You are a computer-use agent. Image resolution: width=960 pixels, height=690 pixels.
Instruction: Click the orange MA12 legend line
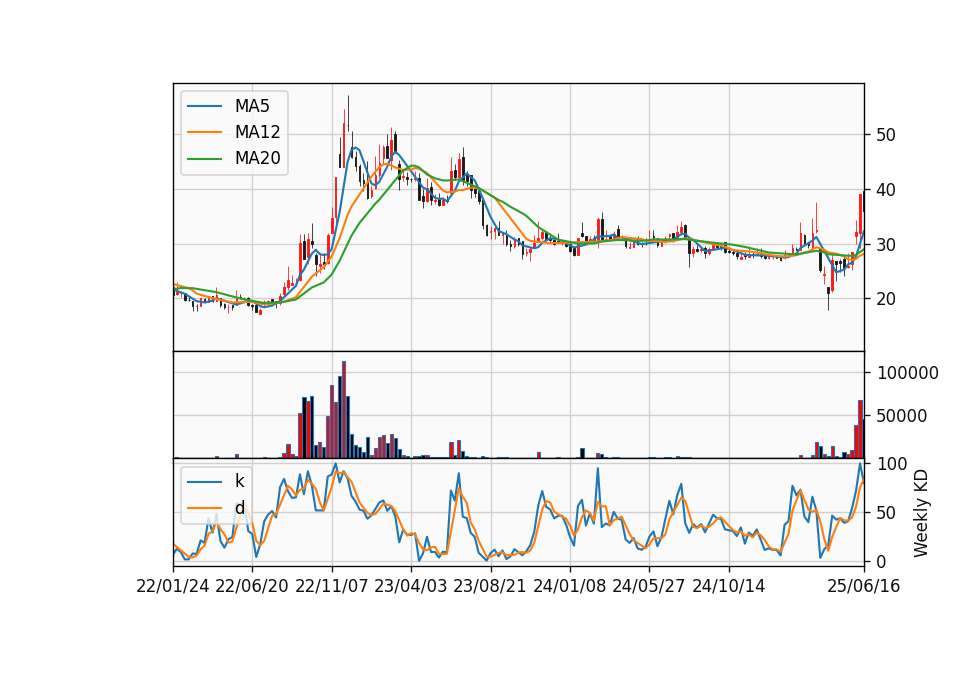[x=204, y=132]
